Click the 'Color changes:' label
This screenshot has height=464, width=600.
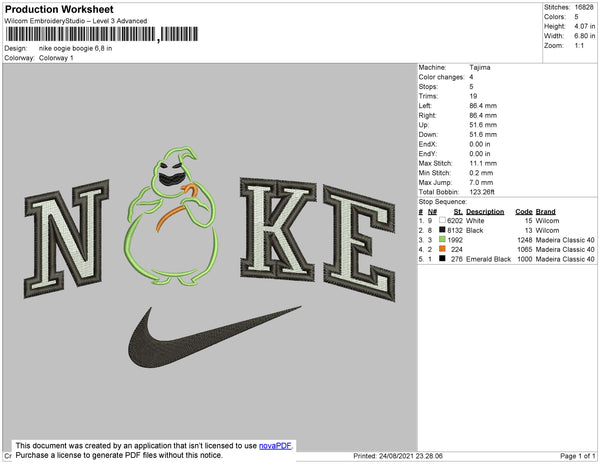pyautogui.click(x=442, y=77)
